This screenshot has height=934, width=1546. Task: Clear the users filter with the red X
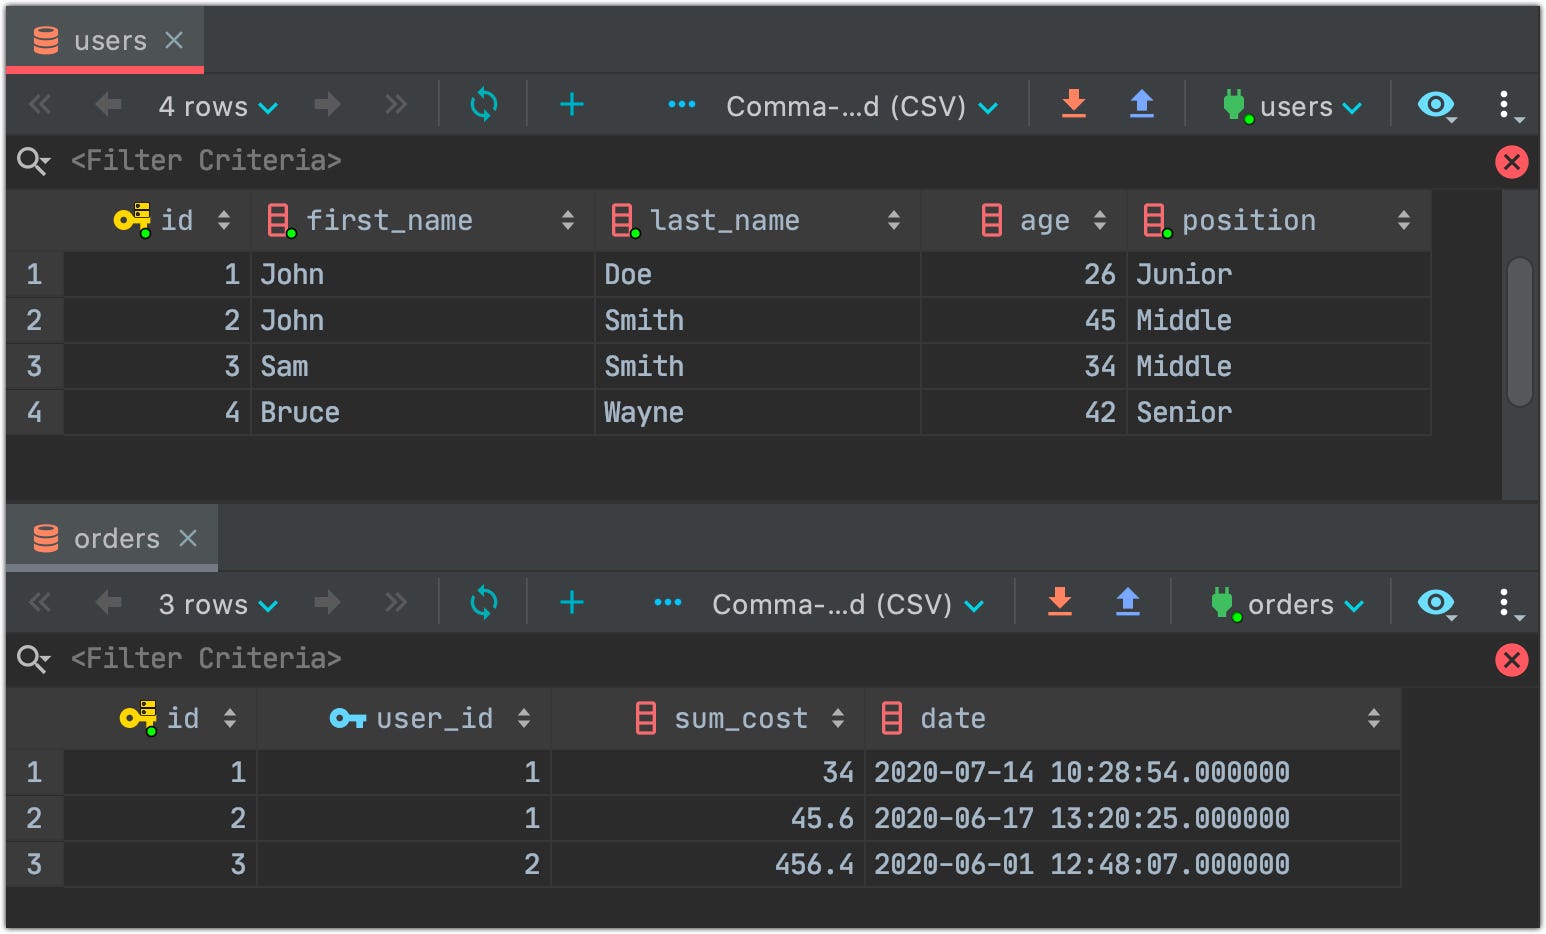pyautogui.click(x=1512, y=161)
